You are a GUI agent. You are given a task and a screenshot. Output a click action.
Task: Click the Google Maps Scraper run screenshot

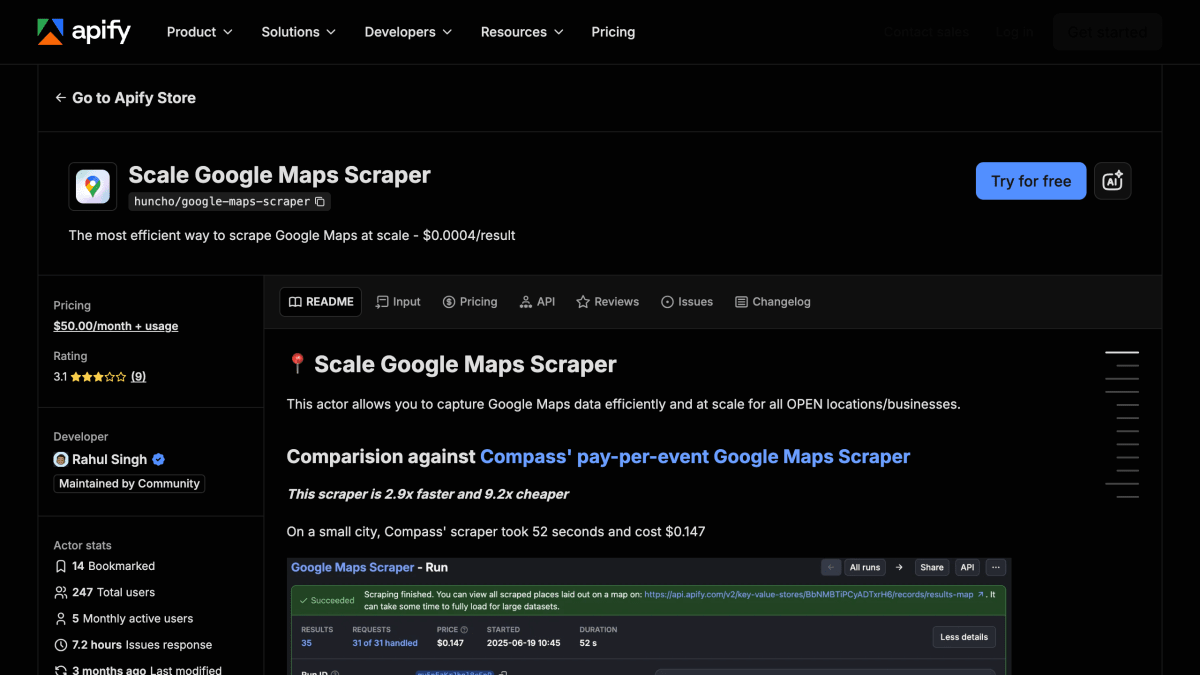point(649,616)
